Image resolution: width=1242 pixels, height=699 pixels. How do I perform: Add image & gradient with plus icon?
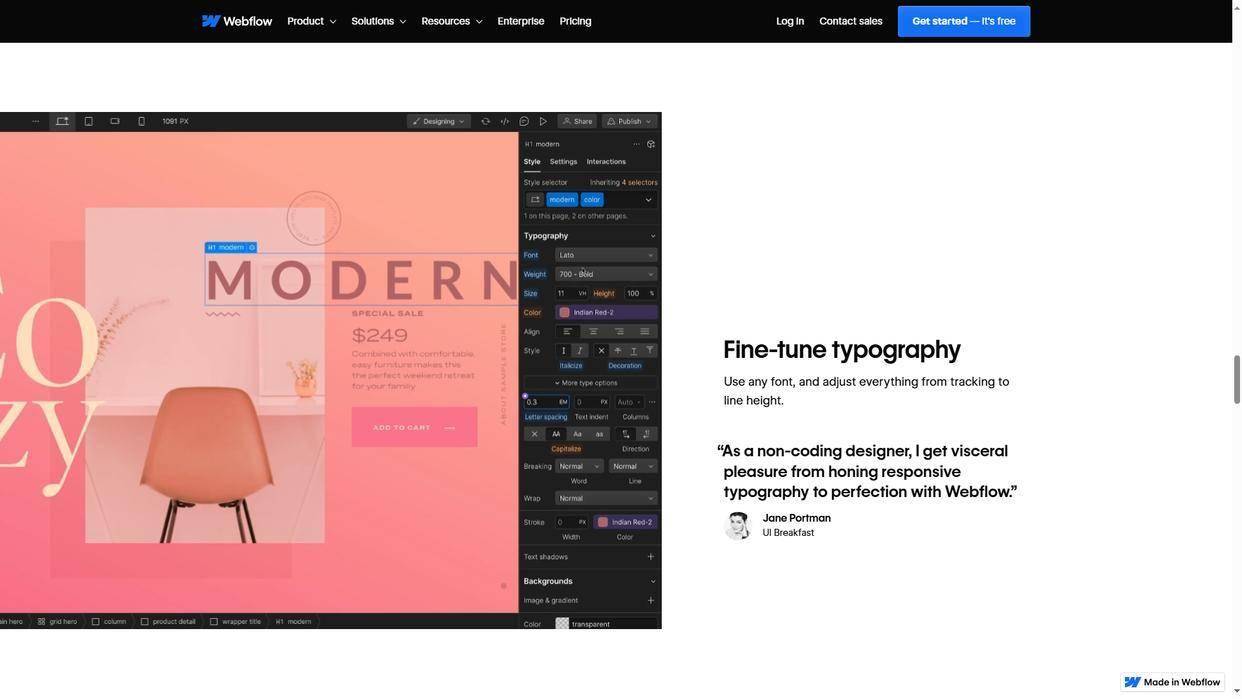[x=650, y=600]
